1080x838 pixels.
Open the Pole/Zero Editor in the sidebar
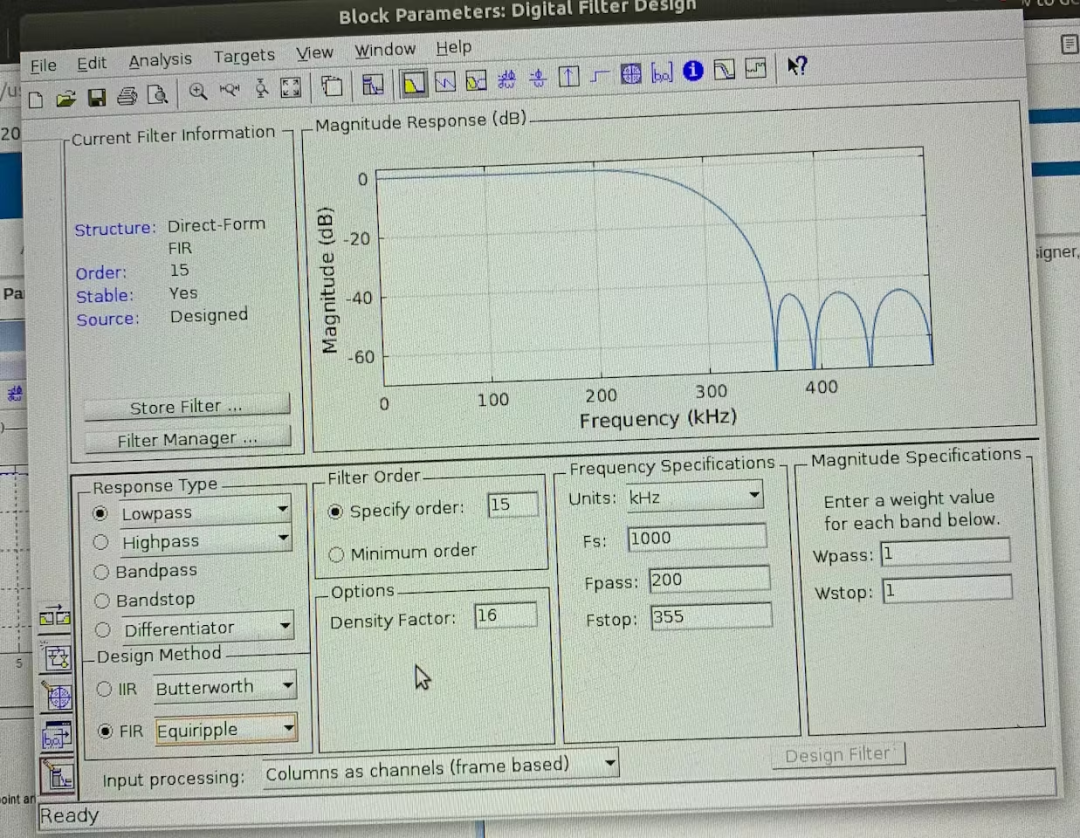[59, 697]
